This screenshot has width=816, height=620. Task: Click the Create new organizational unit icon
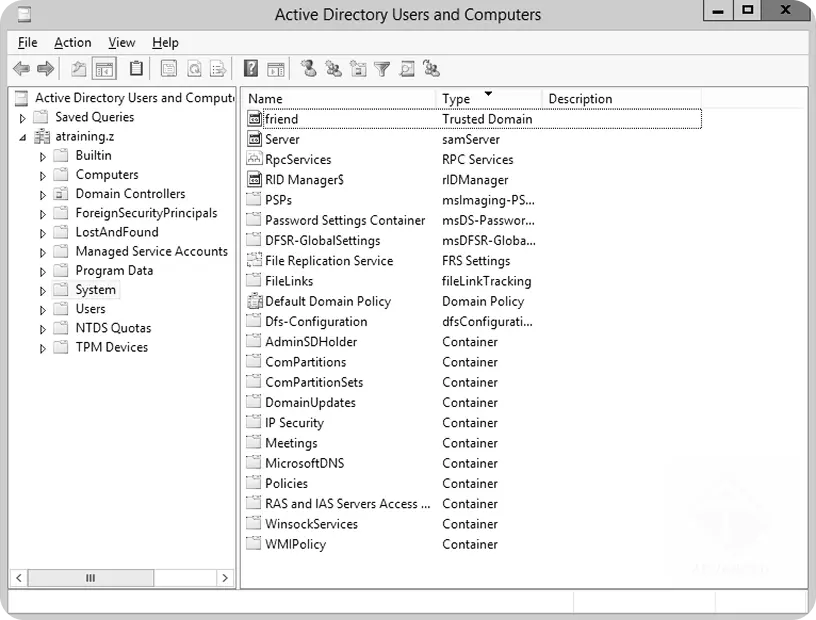coord(358,68)
